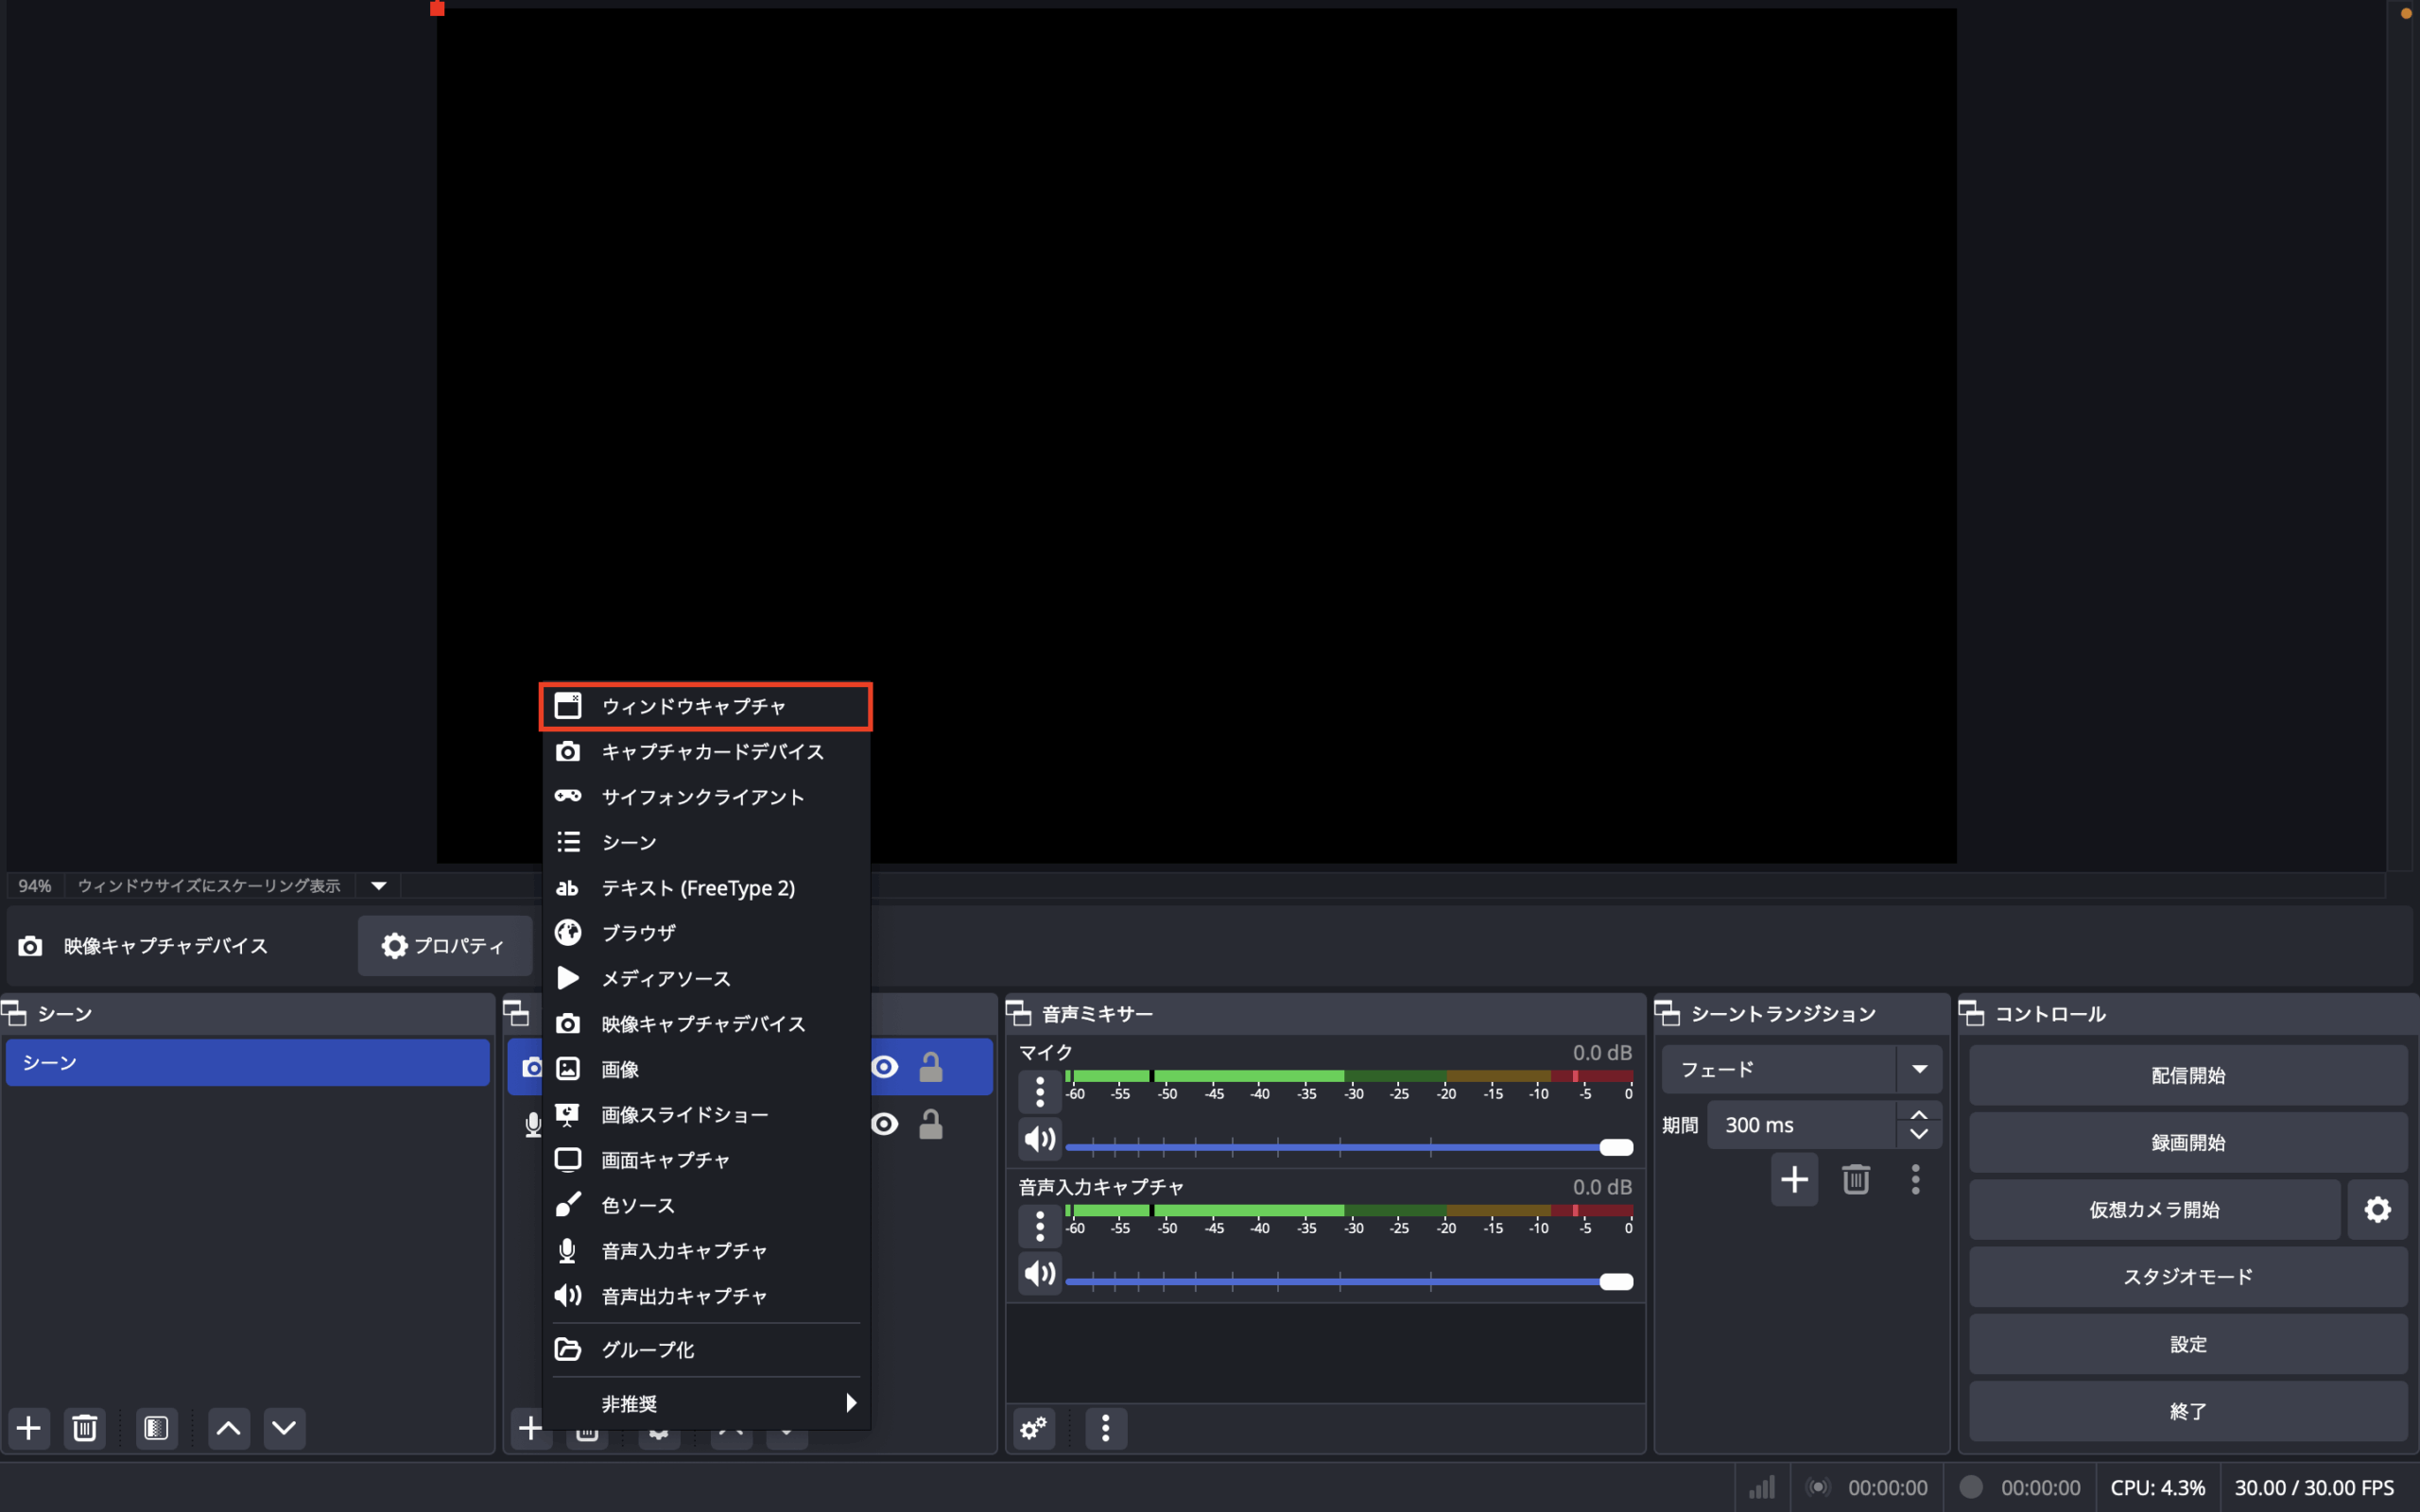Open 設定 button in controls
This screenshot has width=2420, height=1512.
pyautogui.click(x=2188, y=1344)
